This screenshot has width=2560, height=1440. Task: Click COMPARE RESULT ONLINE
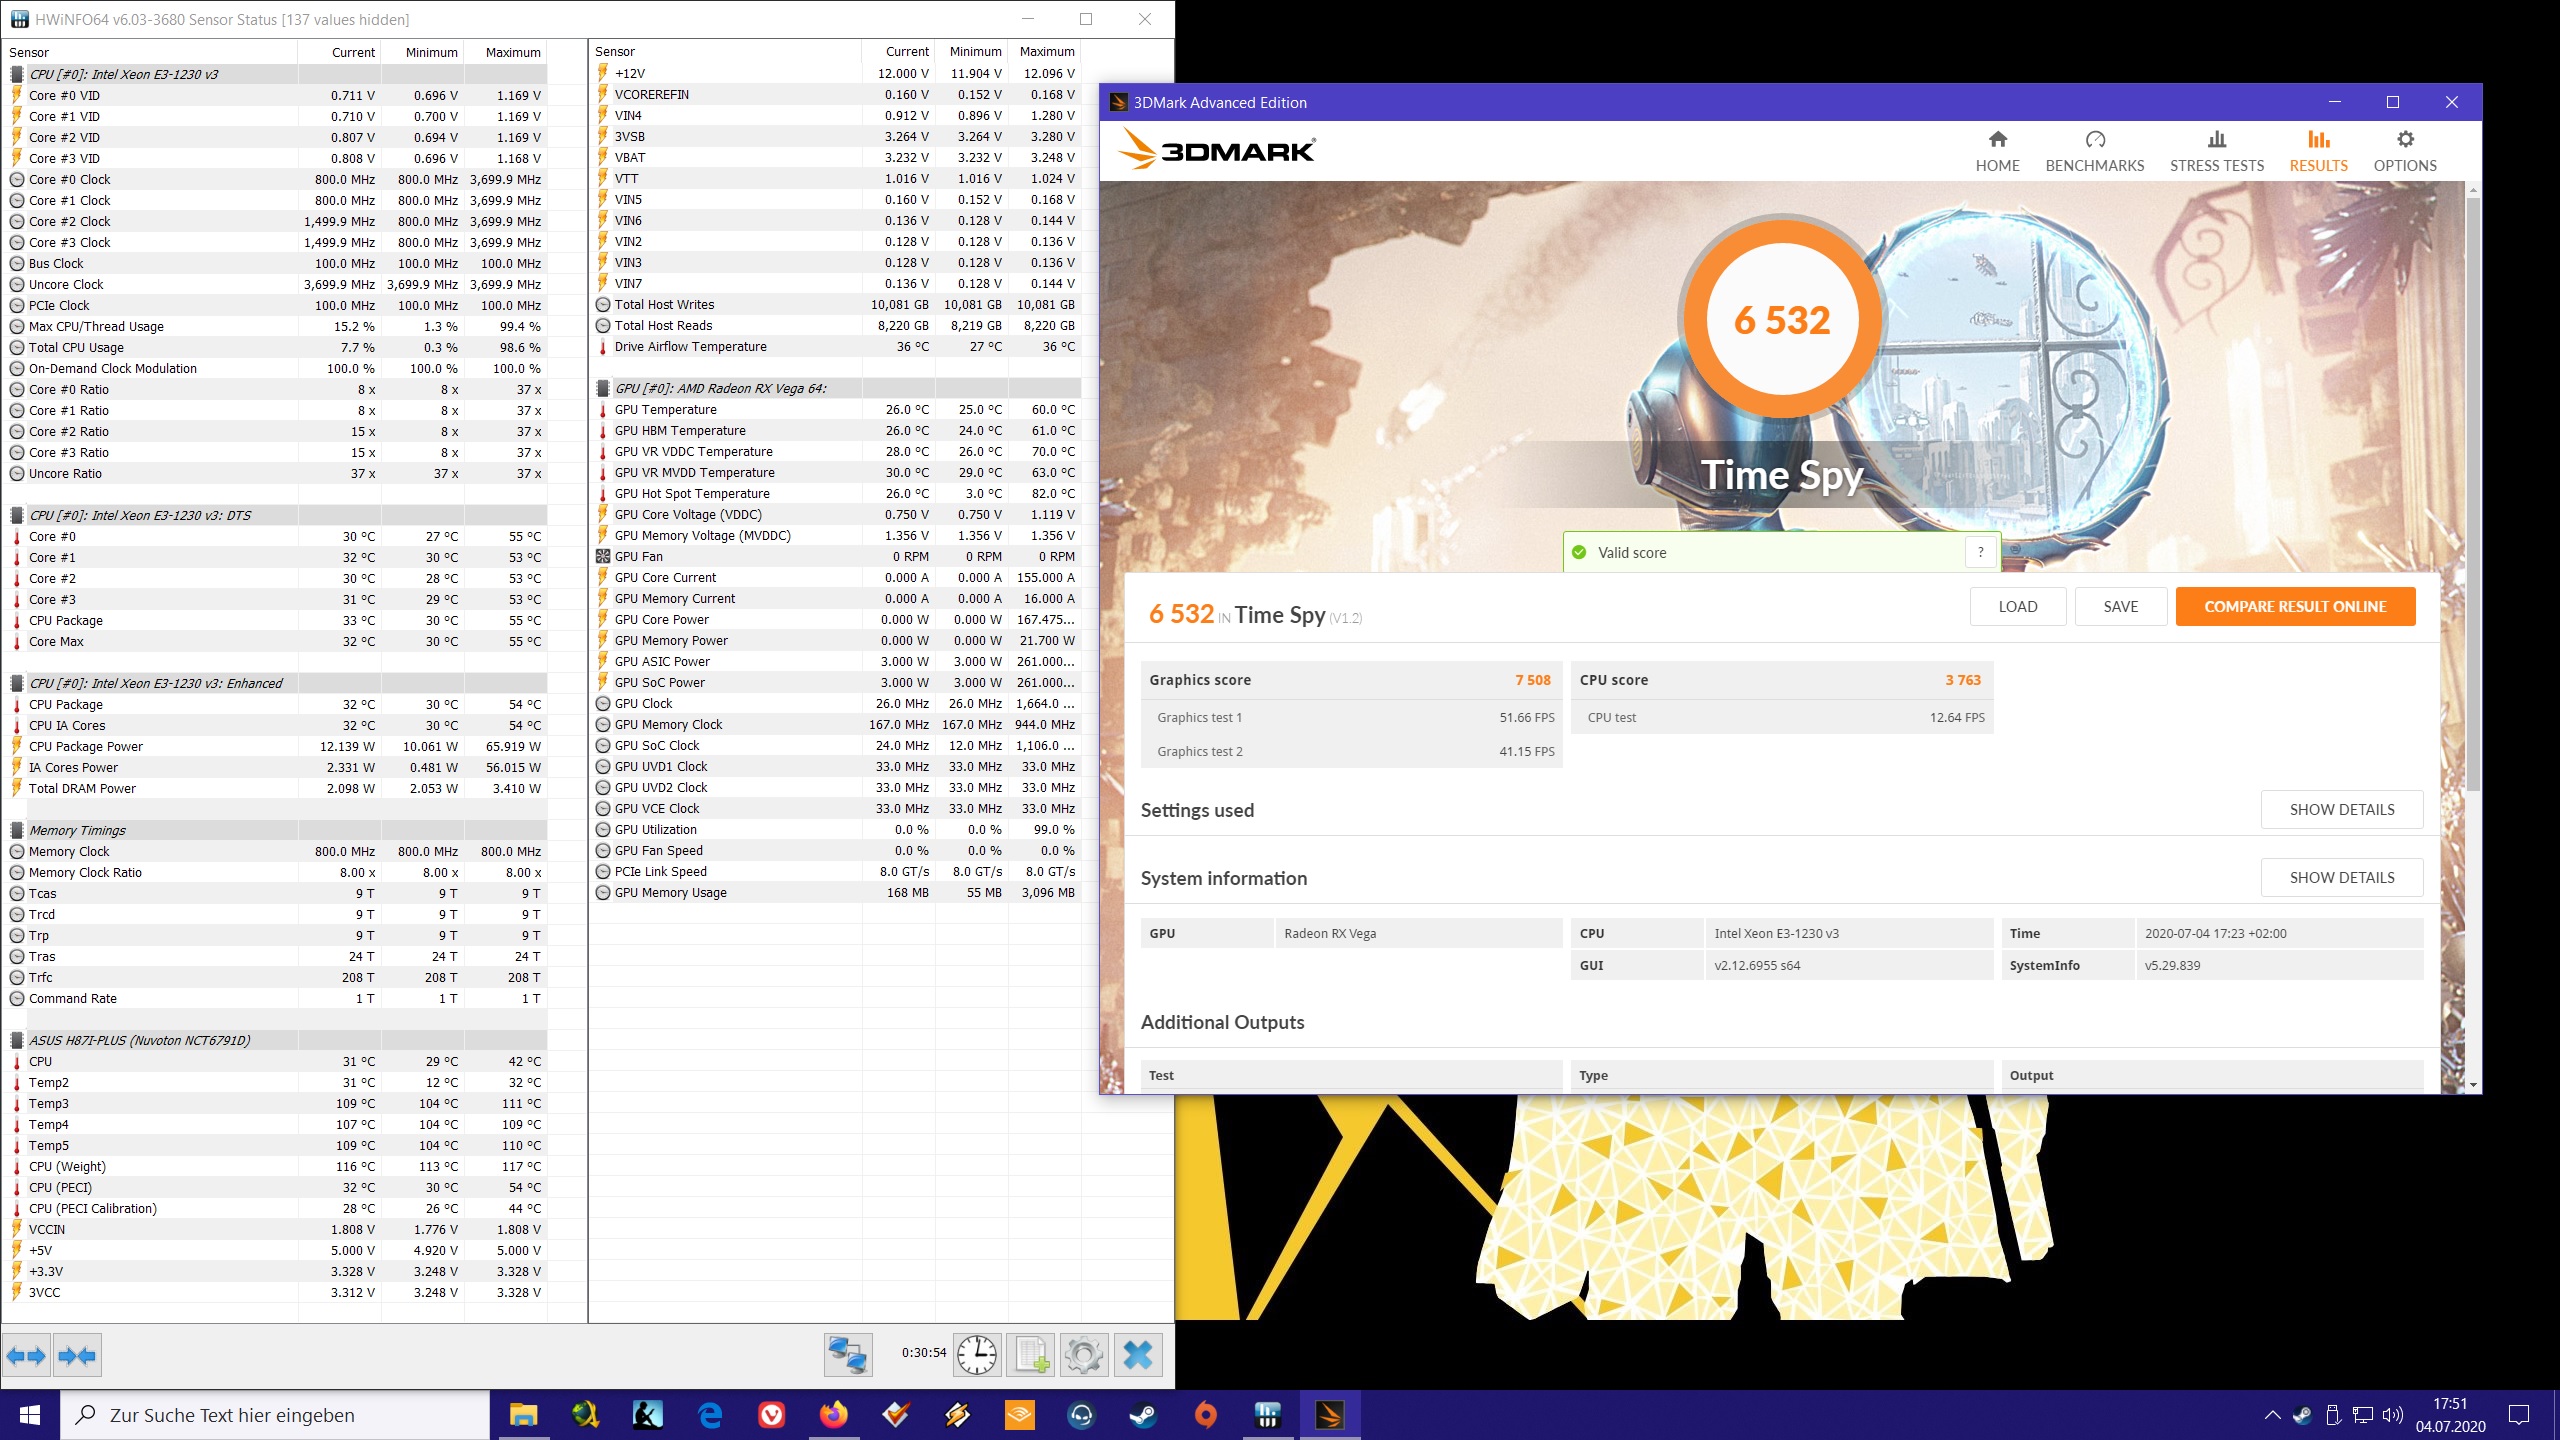click(2295, 606)
